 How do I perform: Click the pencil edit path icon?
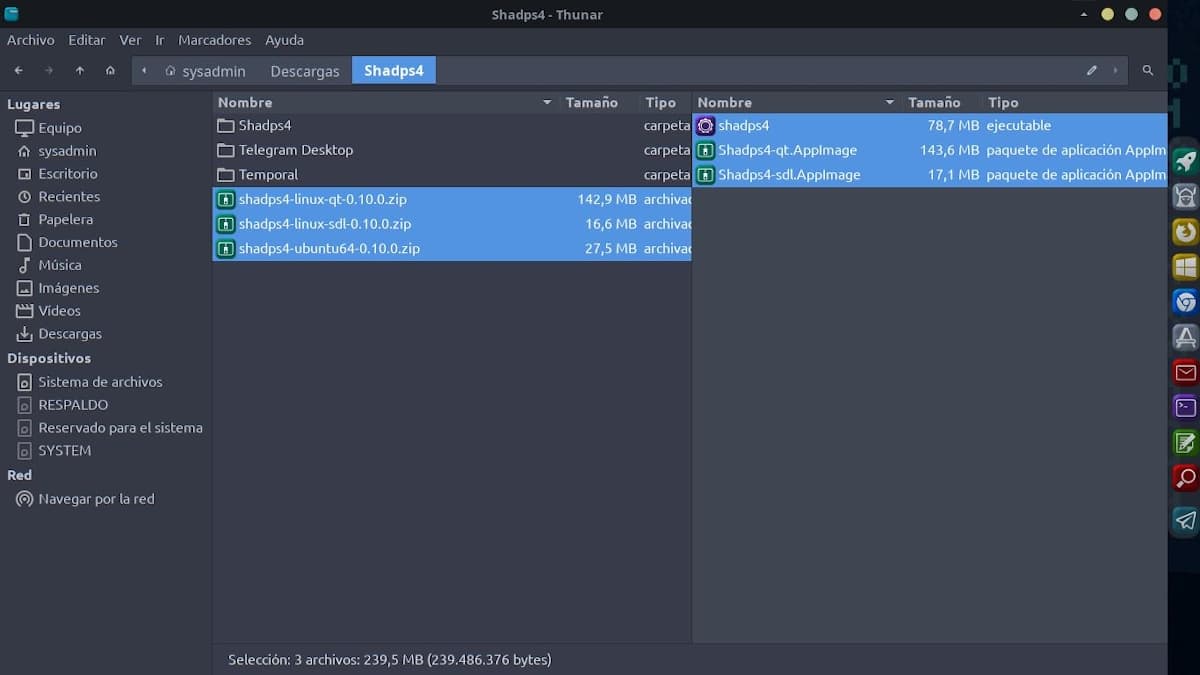click(1091, 71)
